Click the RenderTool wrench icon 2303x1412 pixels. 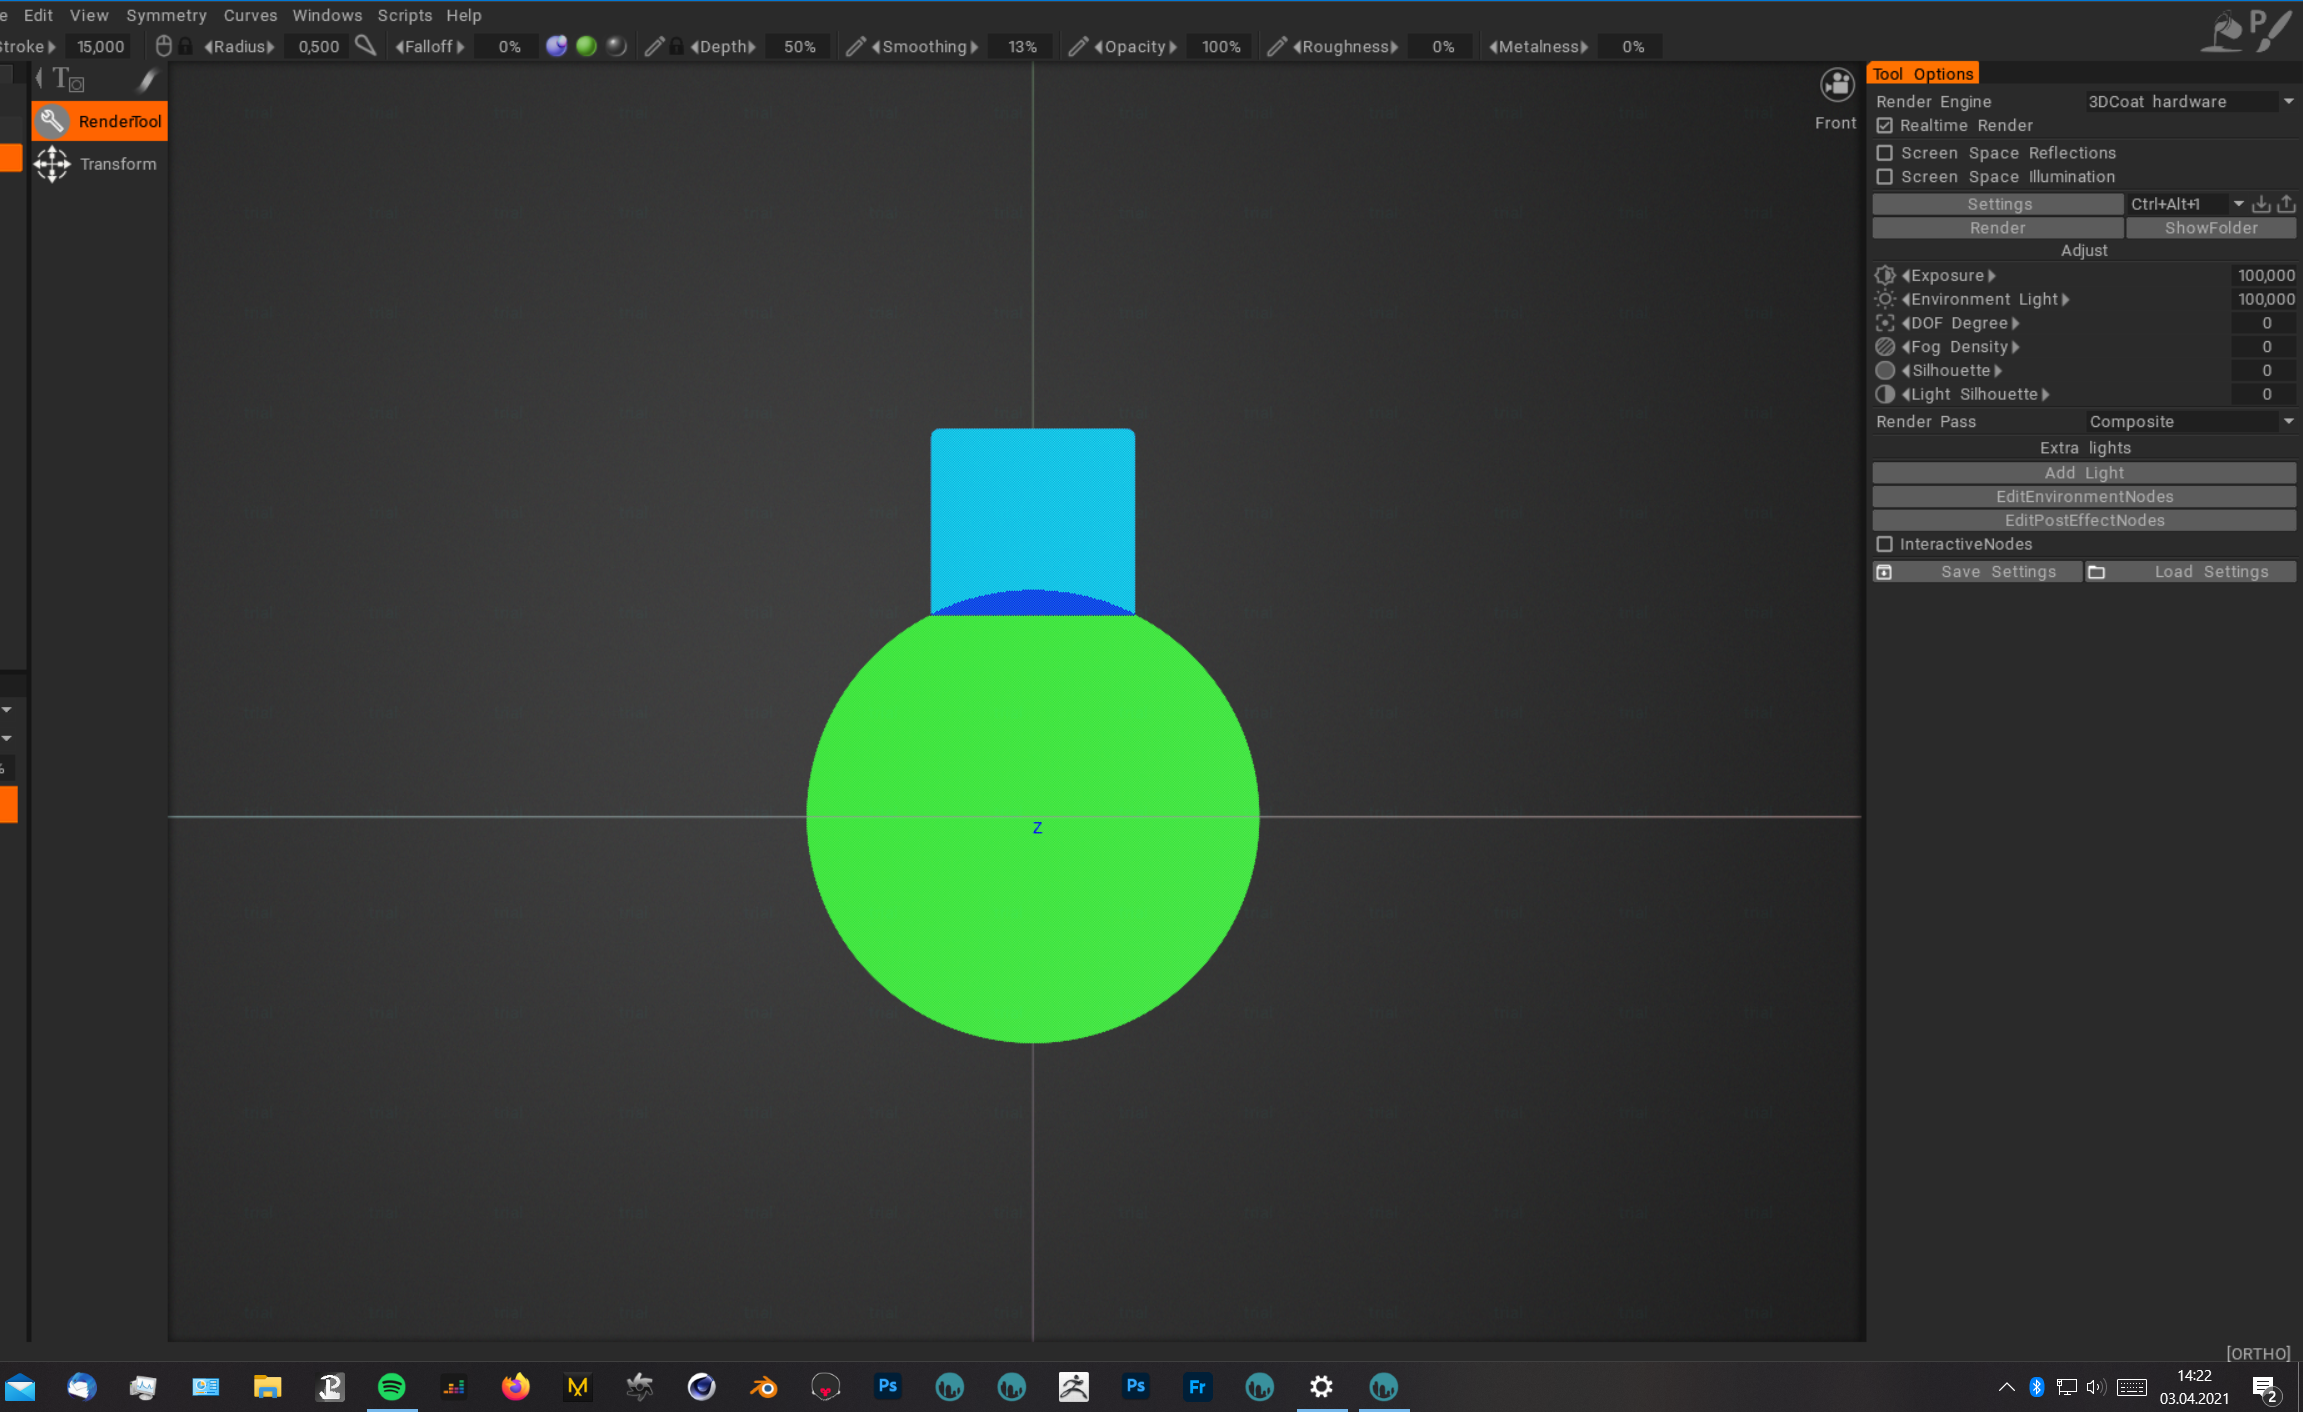click(x=52, y=122)
